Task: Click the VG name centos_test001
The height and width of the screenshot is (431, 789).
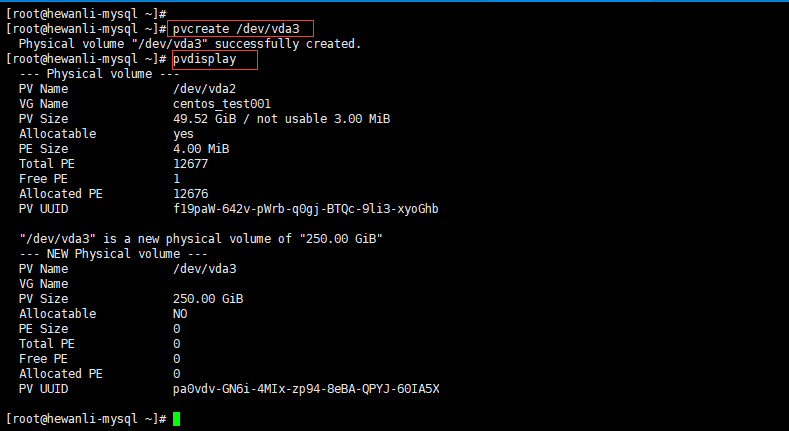Action: pyautogui.click(x=222, y=104)
